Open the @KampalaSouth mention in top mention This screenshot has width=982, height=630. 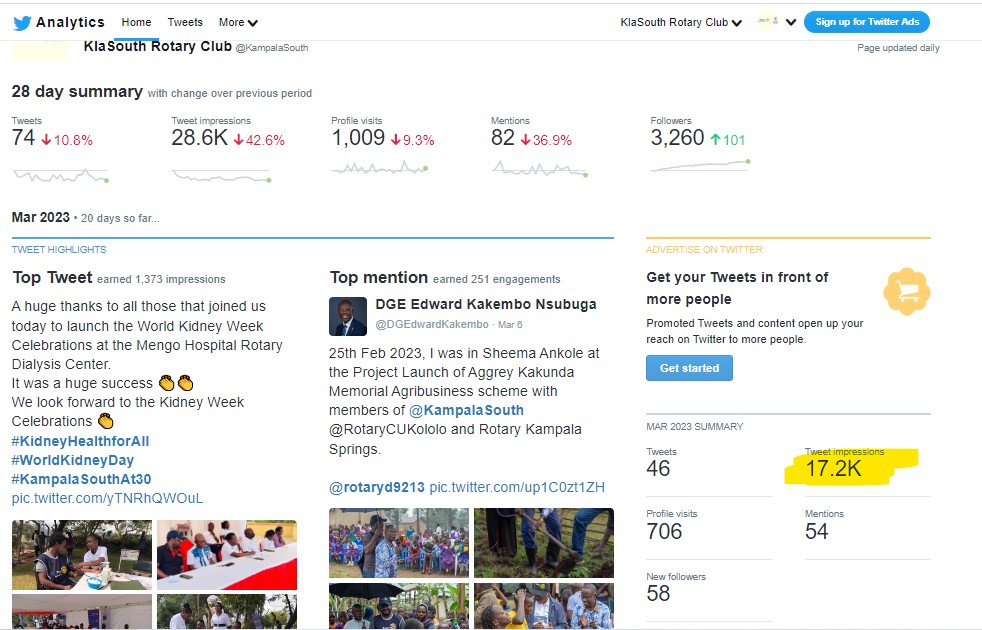coord(466,410)
